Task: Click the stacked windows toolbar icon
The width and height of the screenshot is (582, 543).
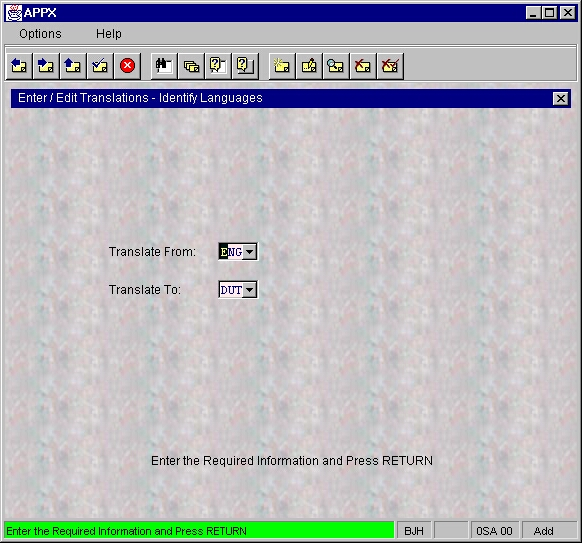Action: coord(191,66)
